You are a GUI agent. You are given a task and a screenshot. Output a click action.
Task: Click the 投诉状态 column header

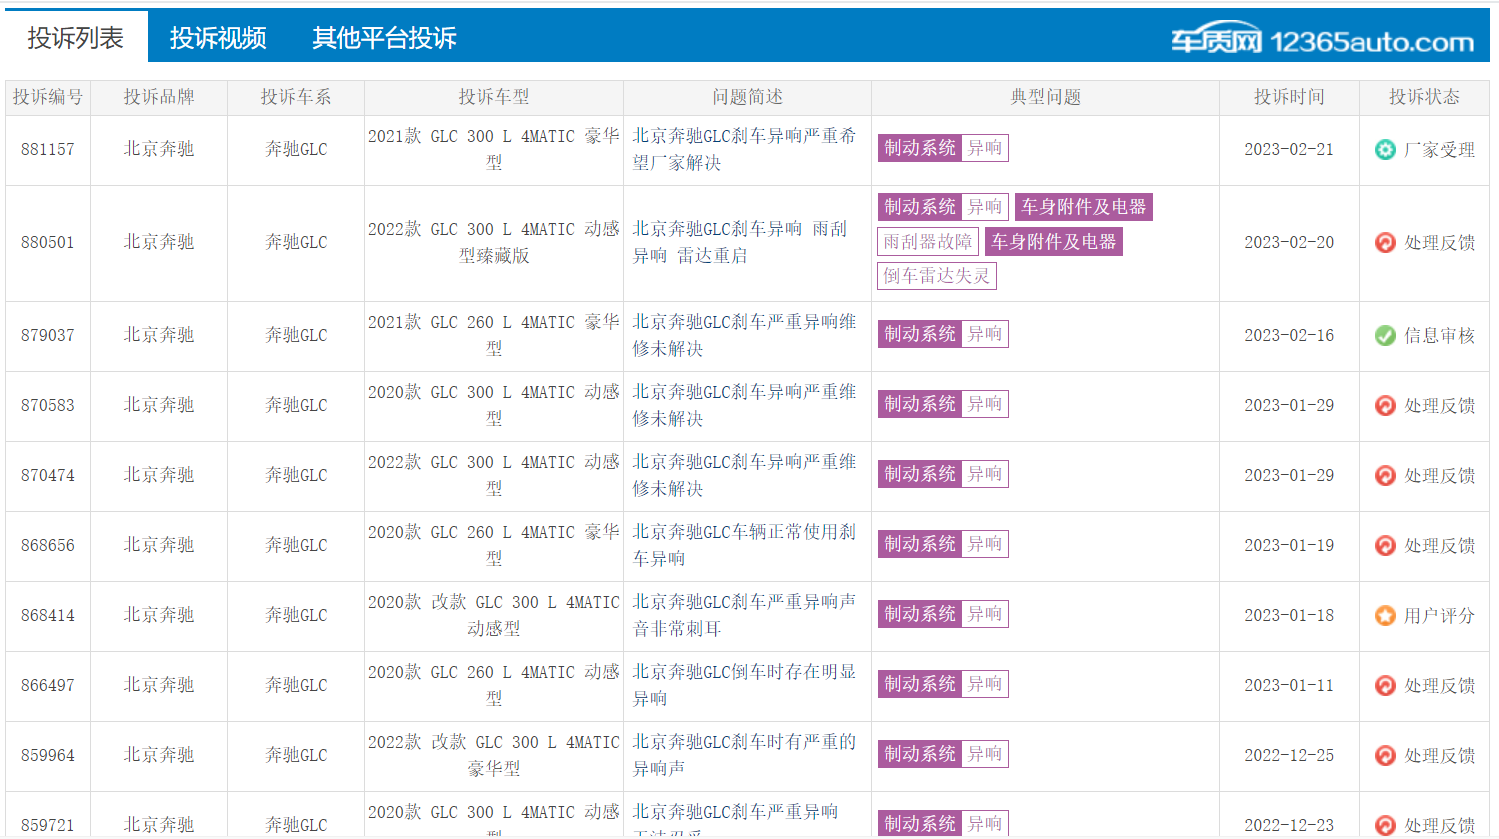(x=1424, y=97)
